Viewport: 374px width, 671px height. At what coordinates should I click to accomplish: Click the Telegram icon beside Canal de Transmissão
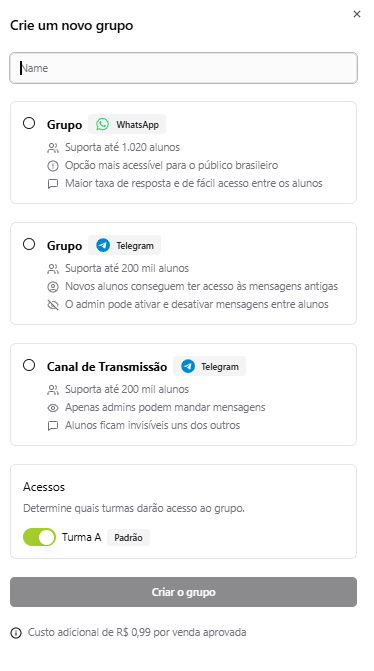coord(188,366)
